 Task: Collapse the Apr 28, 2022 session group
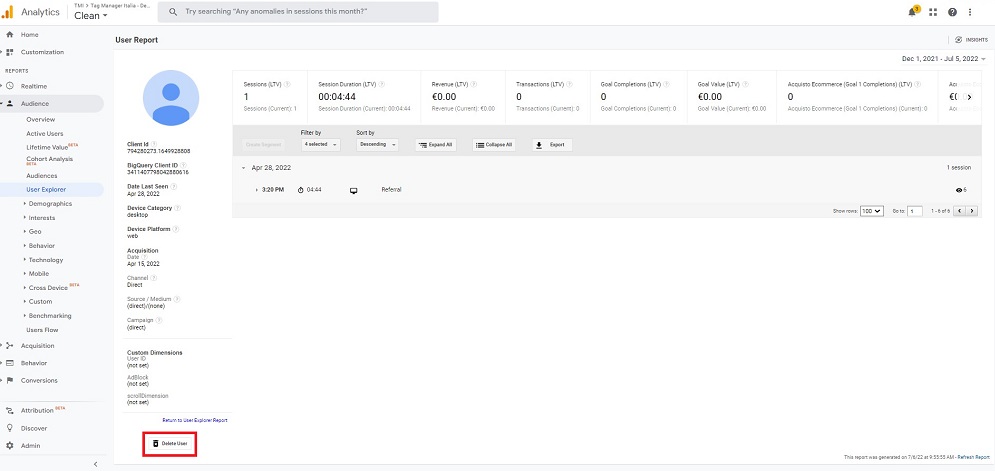(243, 168)
